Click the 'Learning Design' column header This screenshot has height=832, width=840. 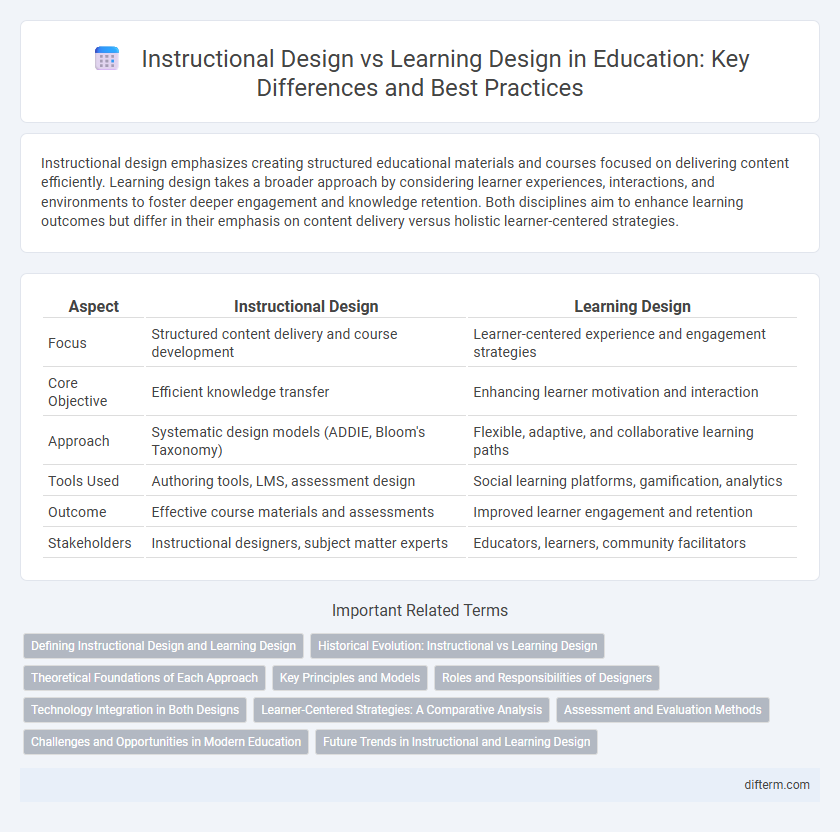point(632,307)
